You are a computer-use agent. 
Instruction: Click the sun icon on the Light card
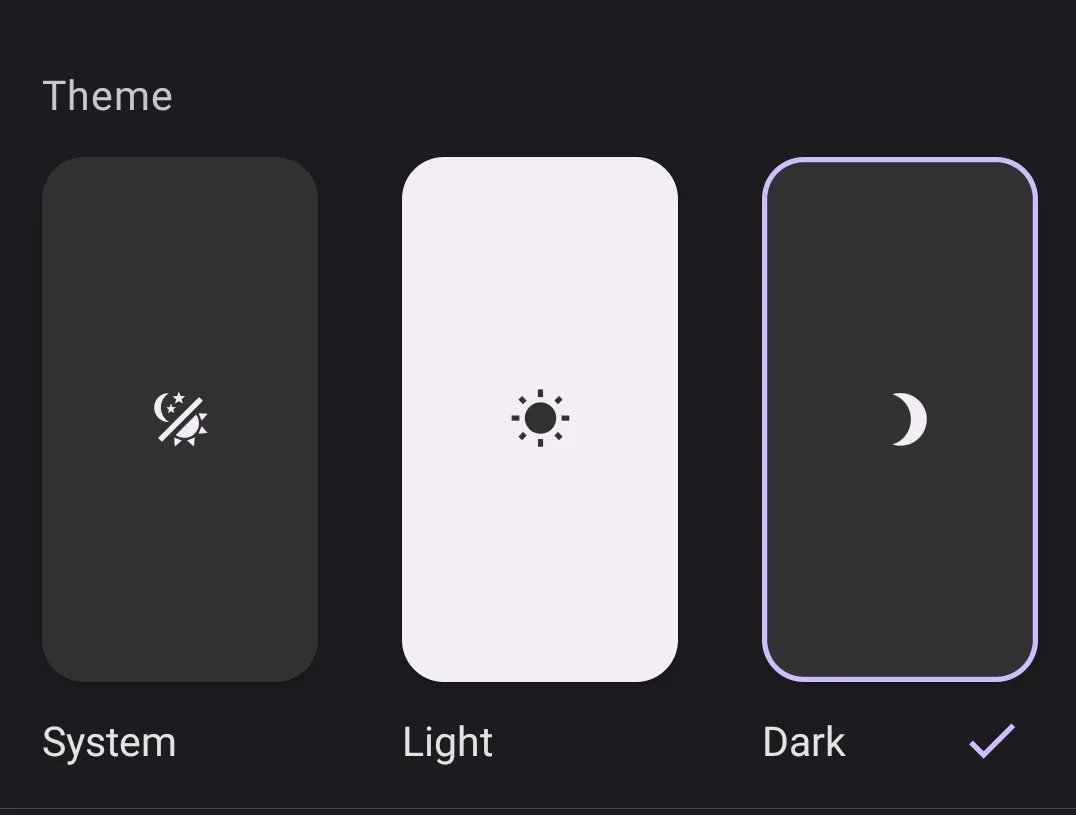[x=540, y=418]
